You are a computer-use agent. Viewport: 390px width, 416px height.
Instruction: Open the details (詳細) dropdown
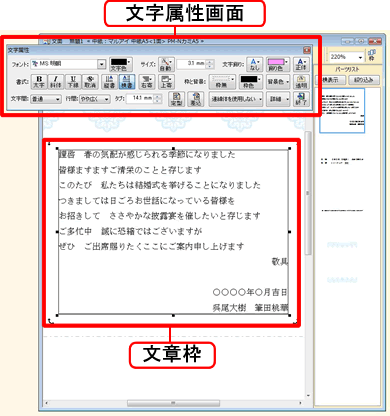[278, 99]
